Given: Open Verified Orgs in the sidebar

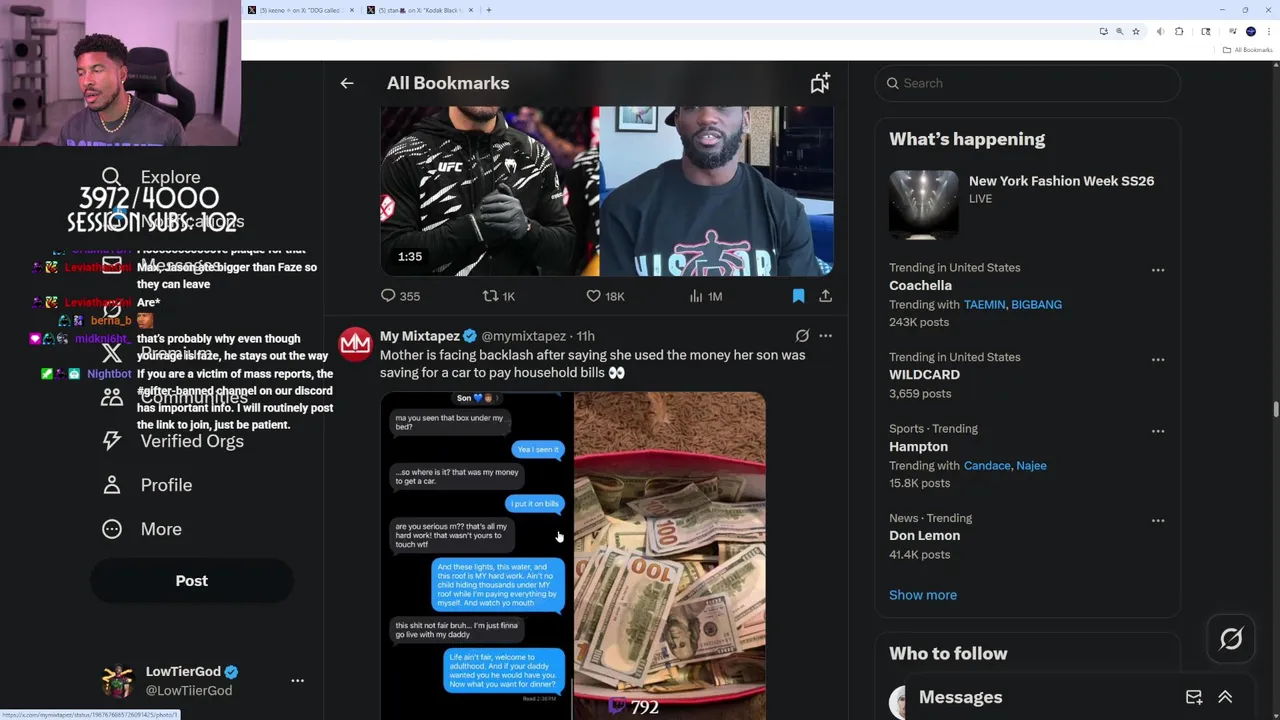Looking at the screenshot, I should [x=172, y=441].
